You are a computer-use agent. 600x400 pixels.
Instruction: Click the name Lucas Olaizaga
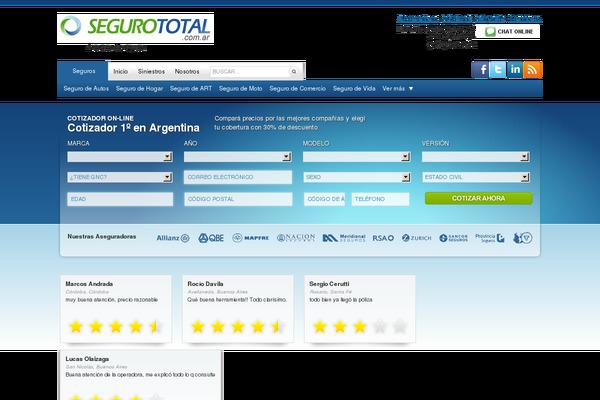(x=87, y=359)
